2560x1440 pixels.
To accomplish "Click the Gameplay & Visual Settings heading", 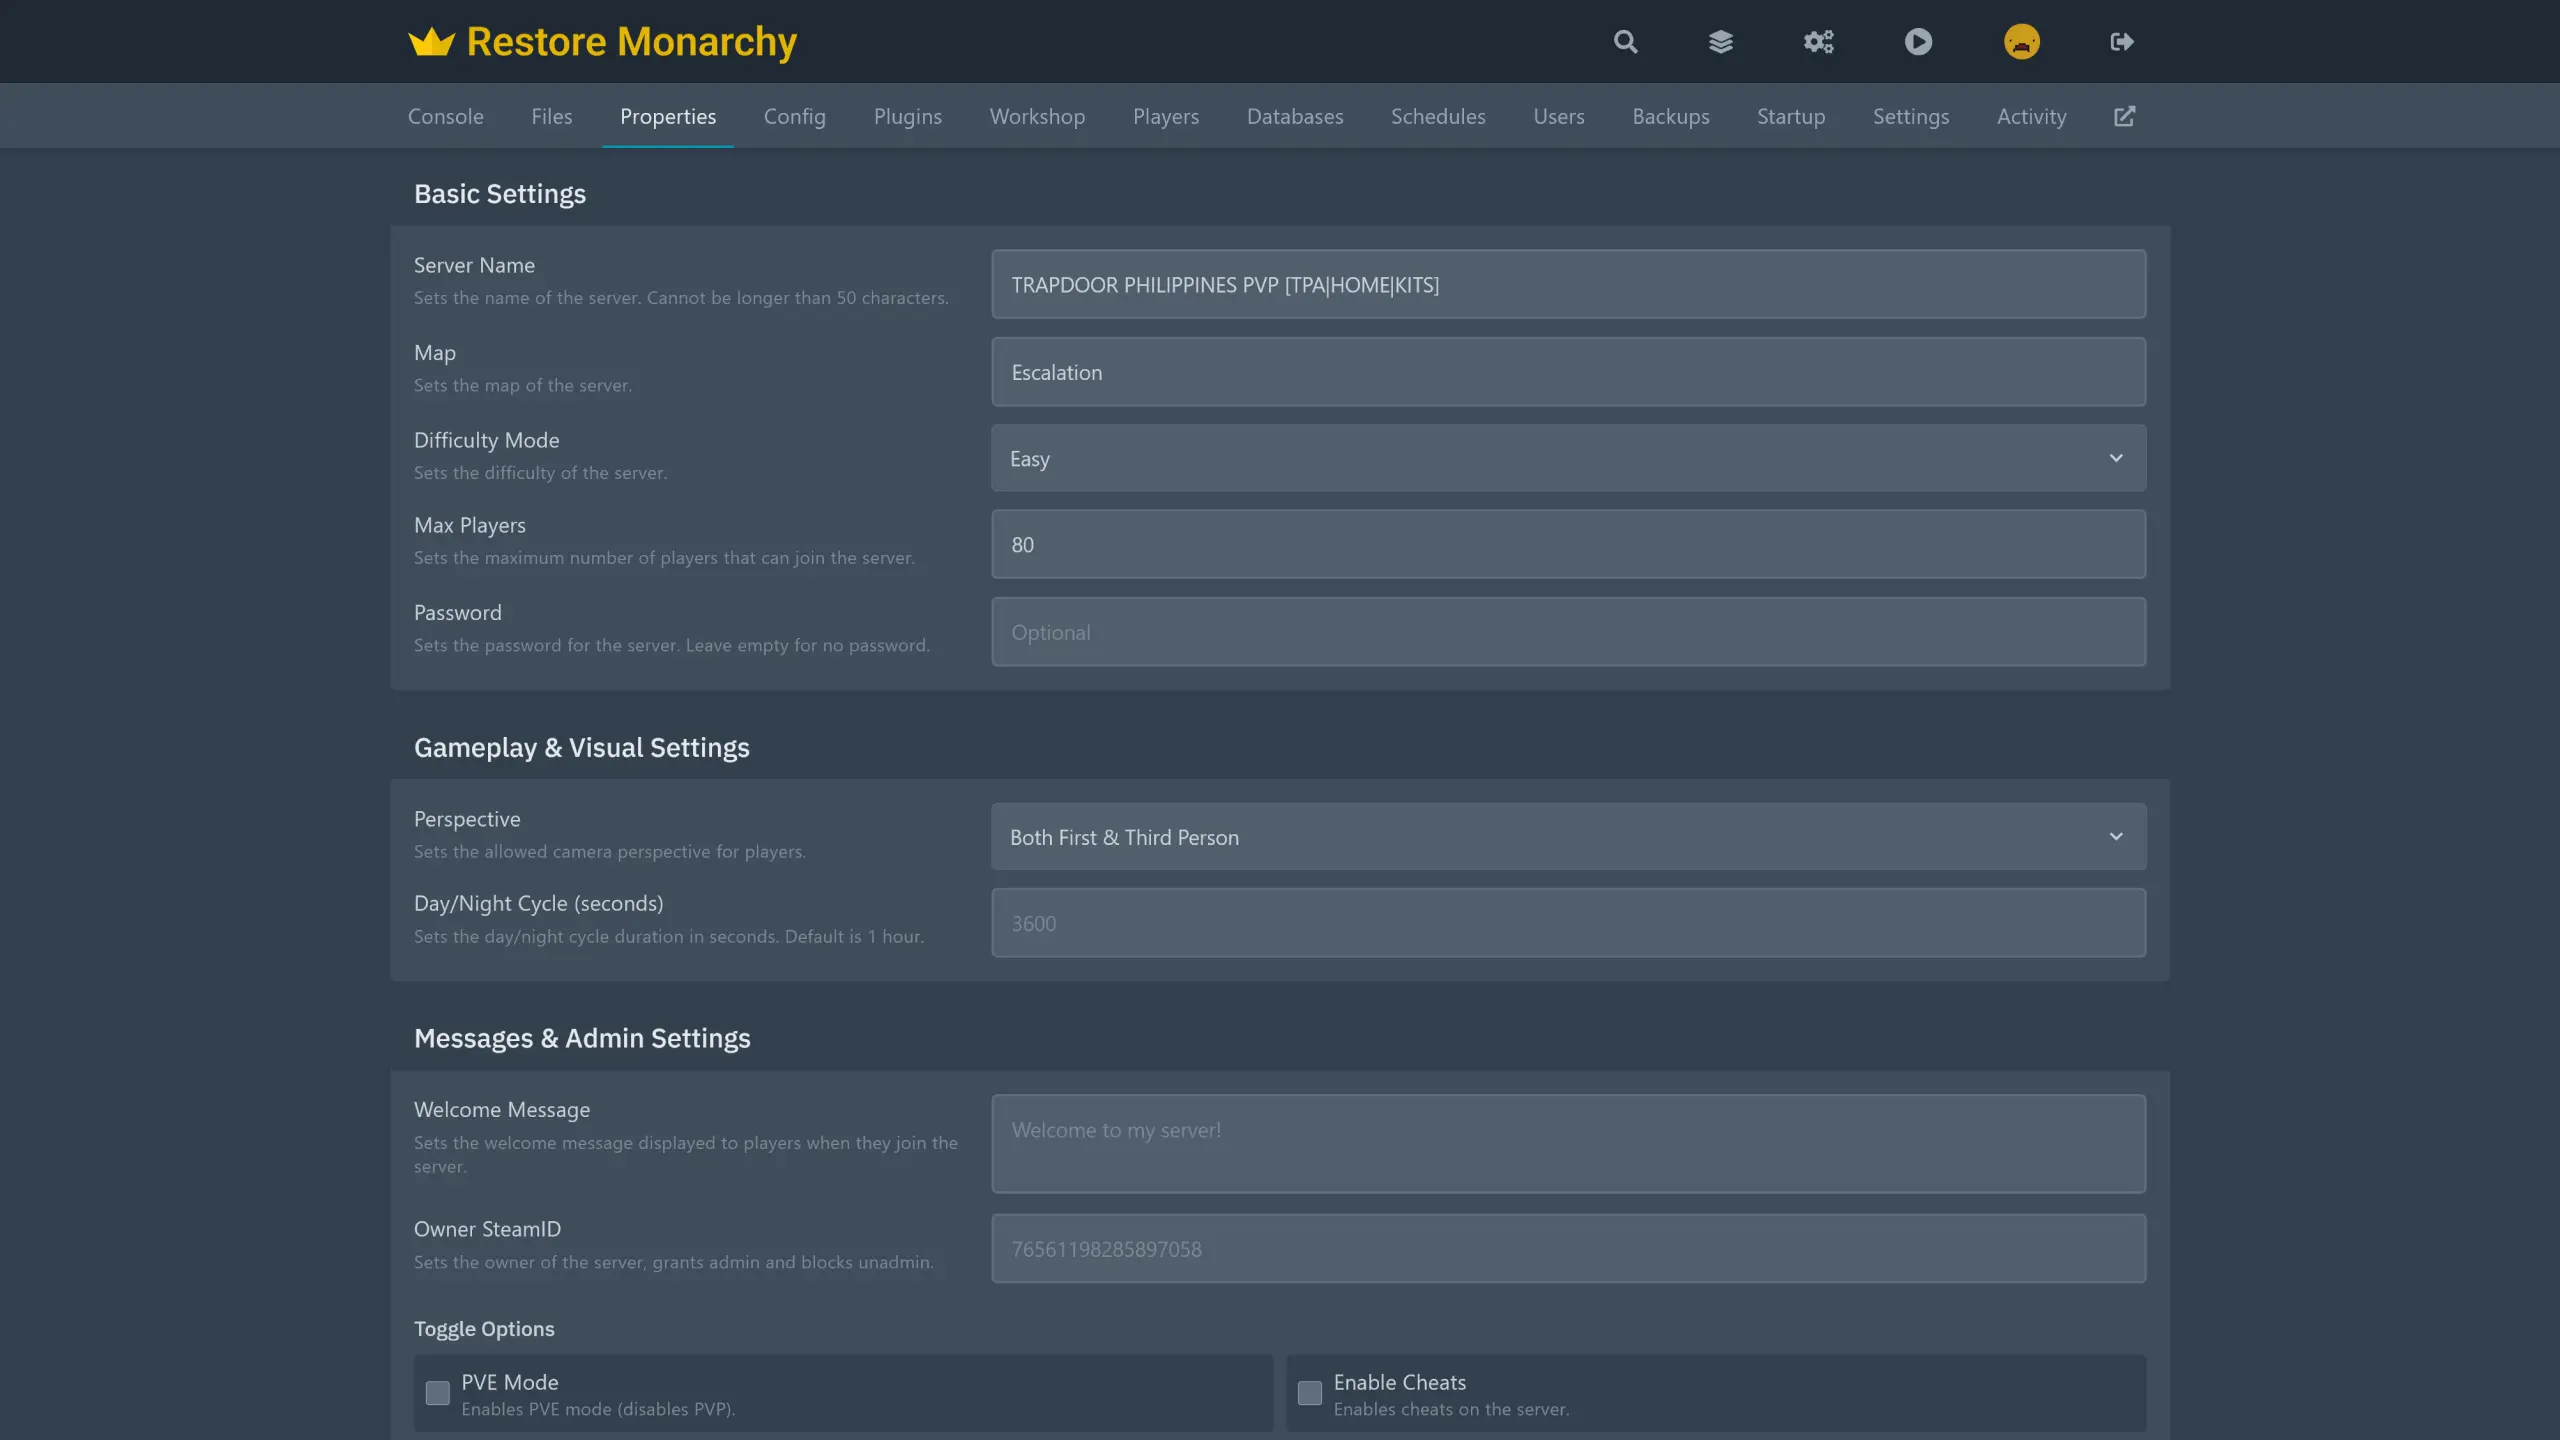I will click(x=582, y=748).
